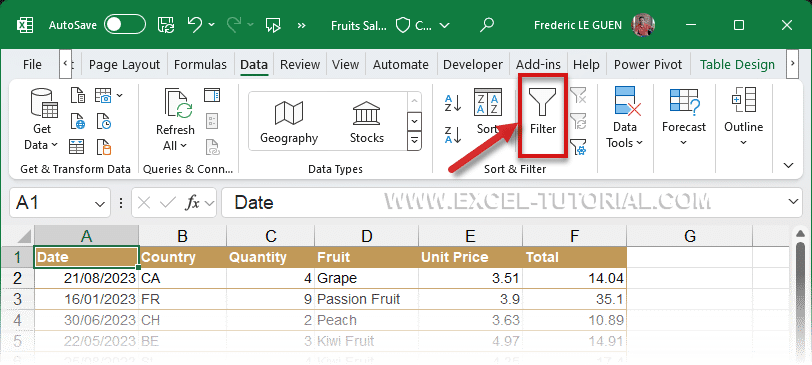Select the 'Passion Fruit' cell

pos(366,299)
